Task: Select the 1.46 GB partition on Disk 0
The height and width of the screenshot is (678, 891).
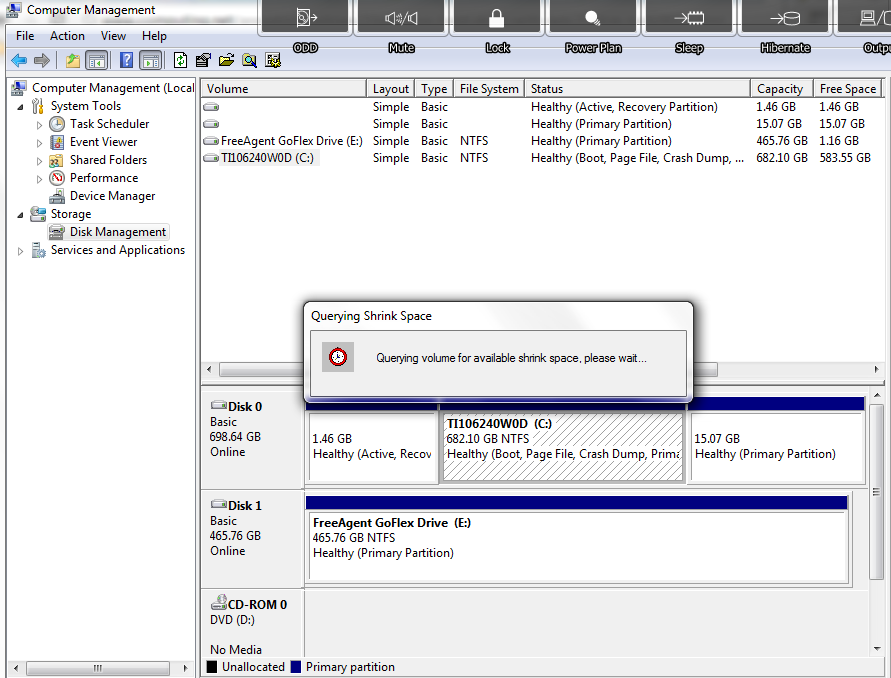Action: [x=372, y=447]
